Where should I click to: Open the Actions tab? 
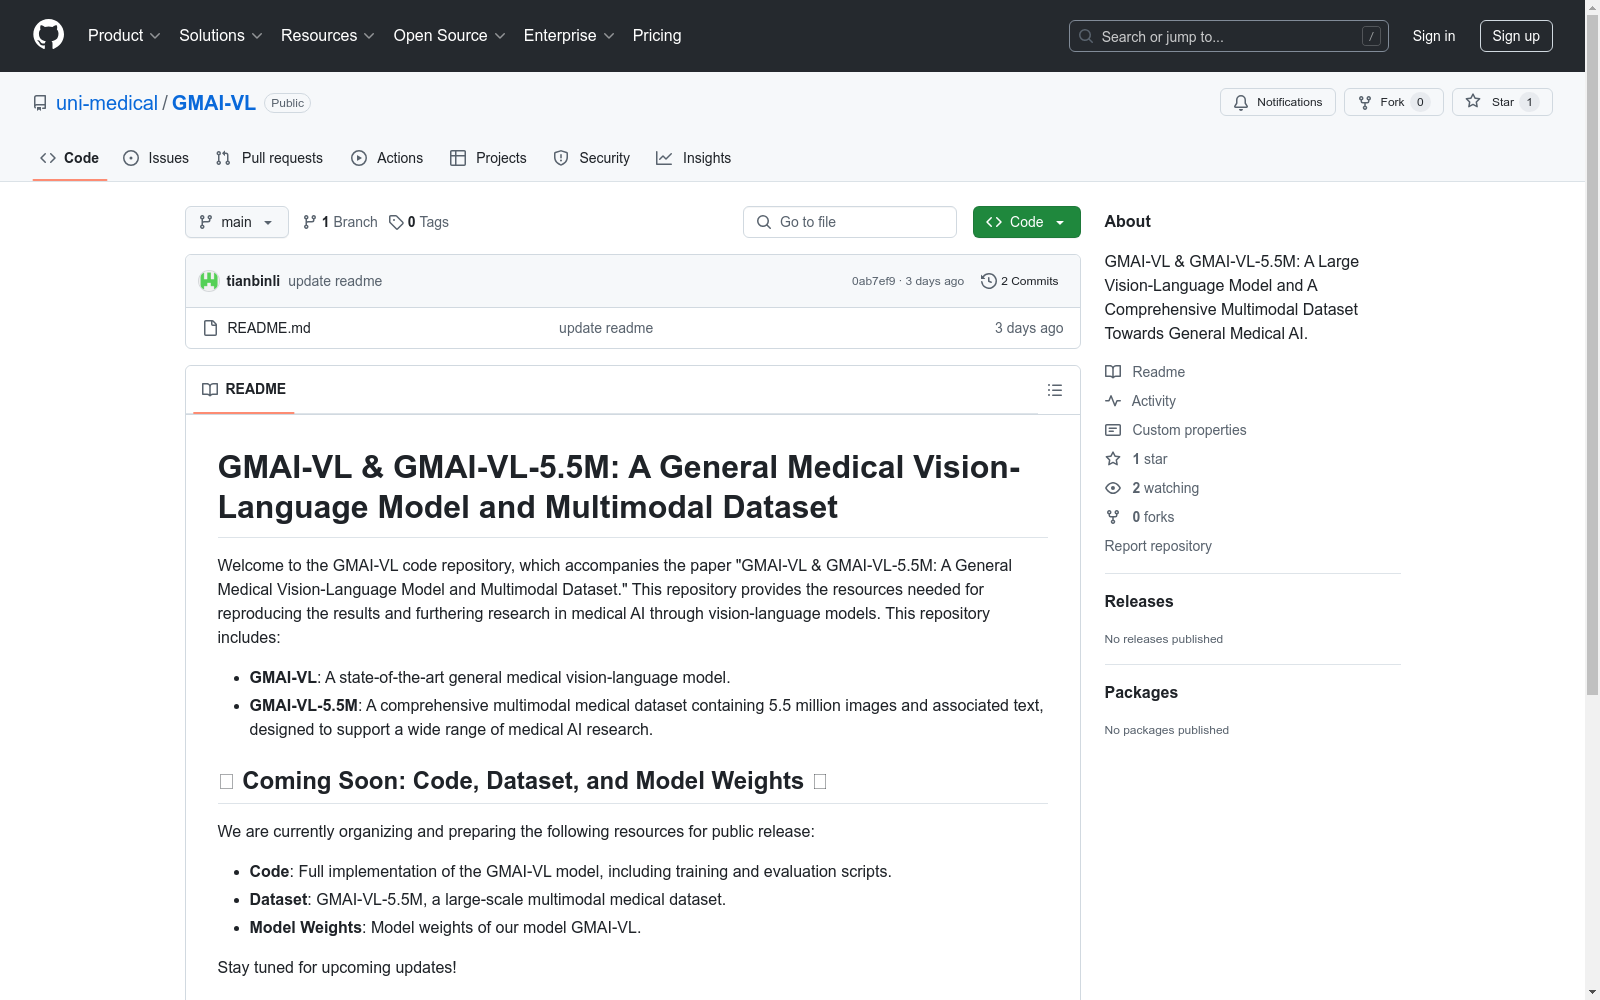pyautogui.click(x=387, y=158)
